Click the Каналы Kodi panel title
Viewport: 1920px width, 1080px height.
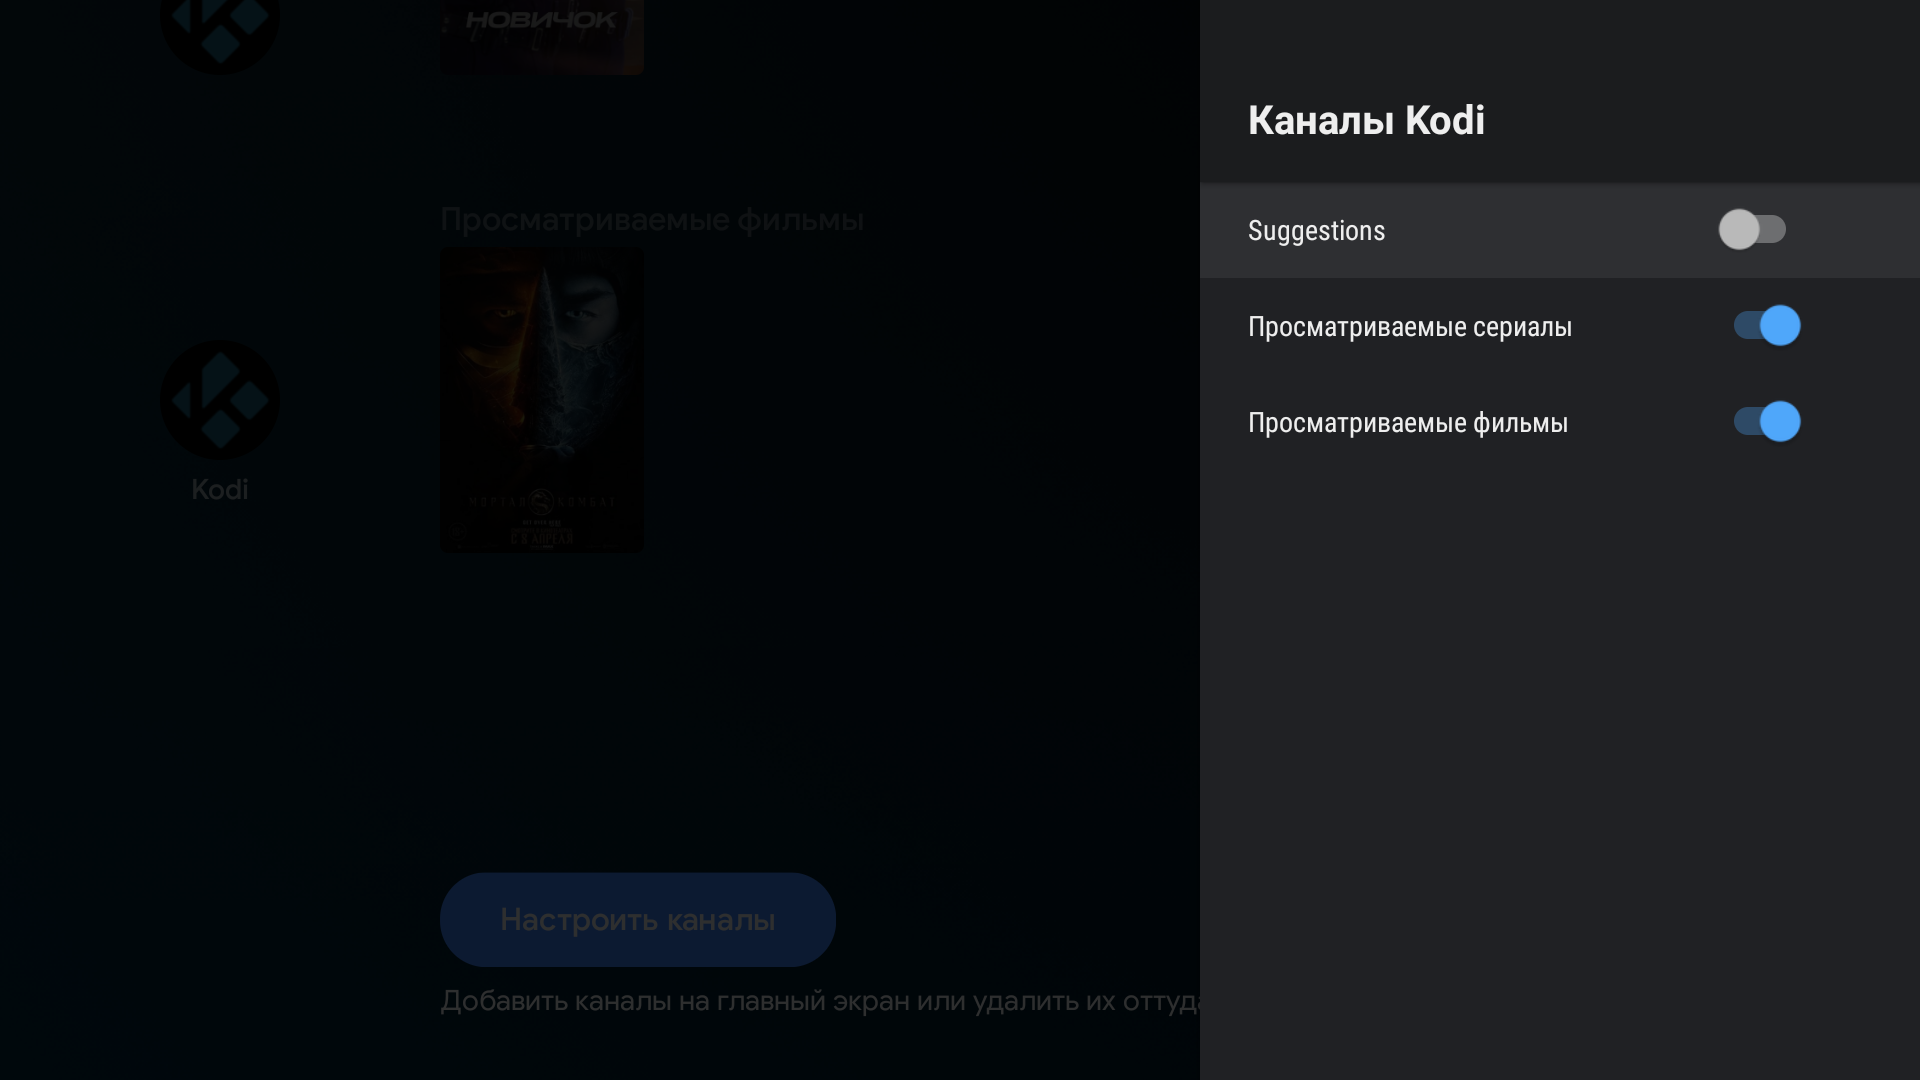(1366, 121)
